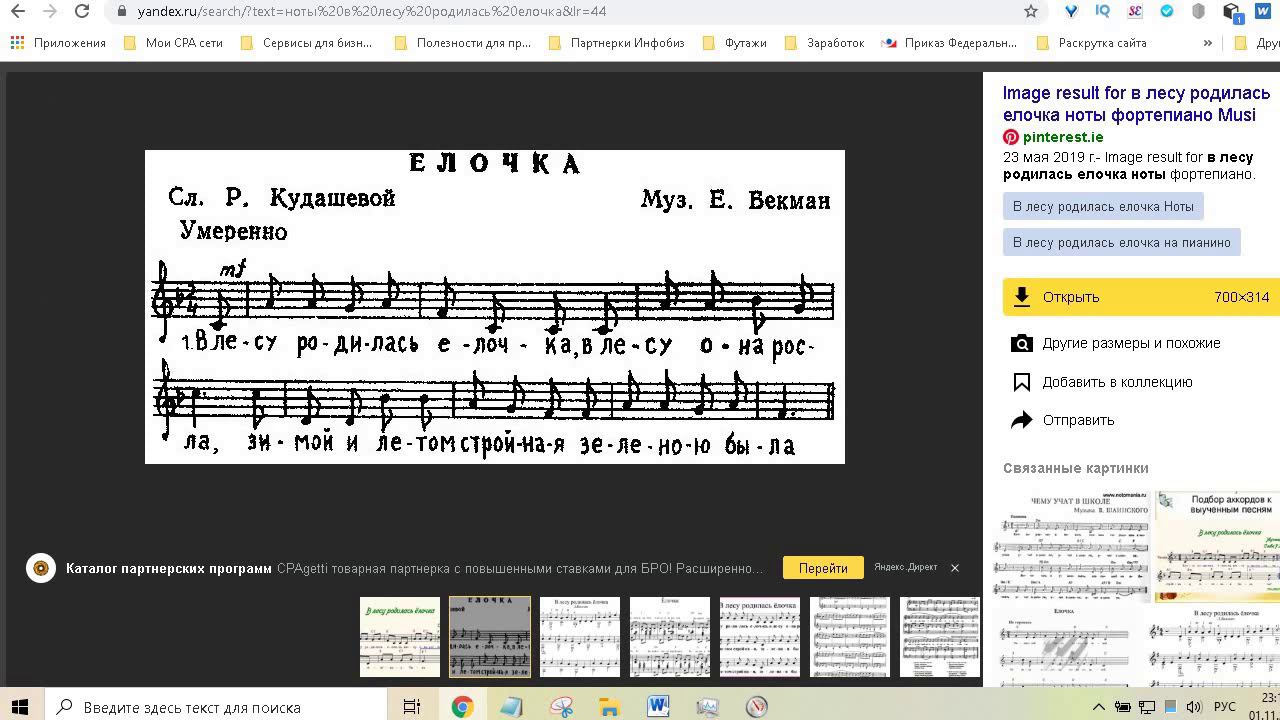This screenshot has height=720, width=1280.
Task: Click the ad's round orange logo icon
Action: pos(41,568)
